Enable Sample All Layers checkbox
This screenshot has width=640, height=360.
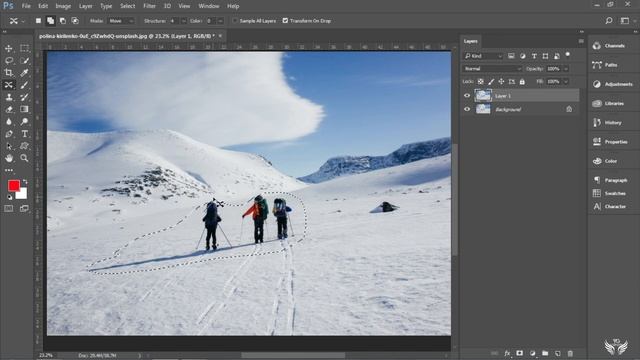coord(235,21)
